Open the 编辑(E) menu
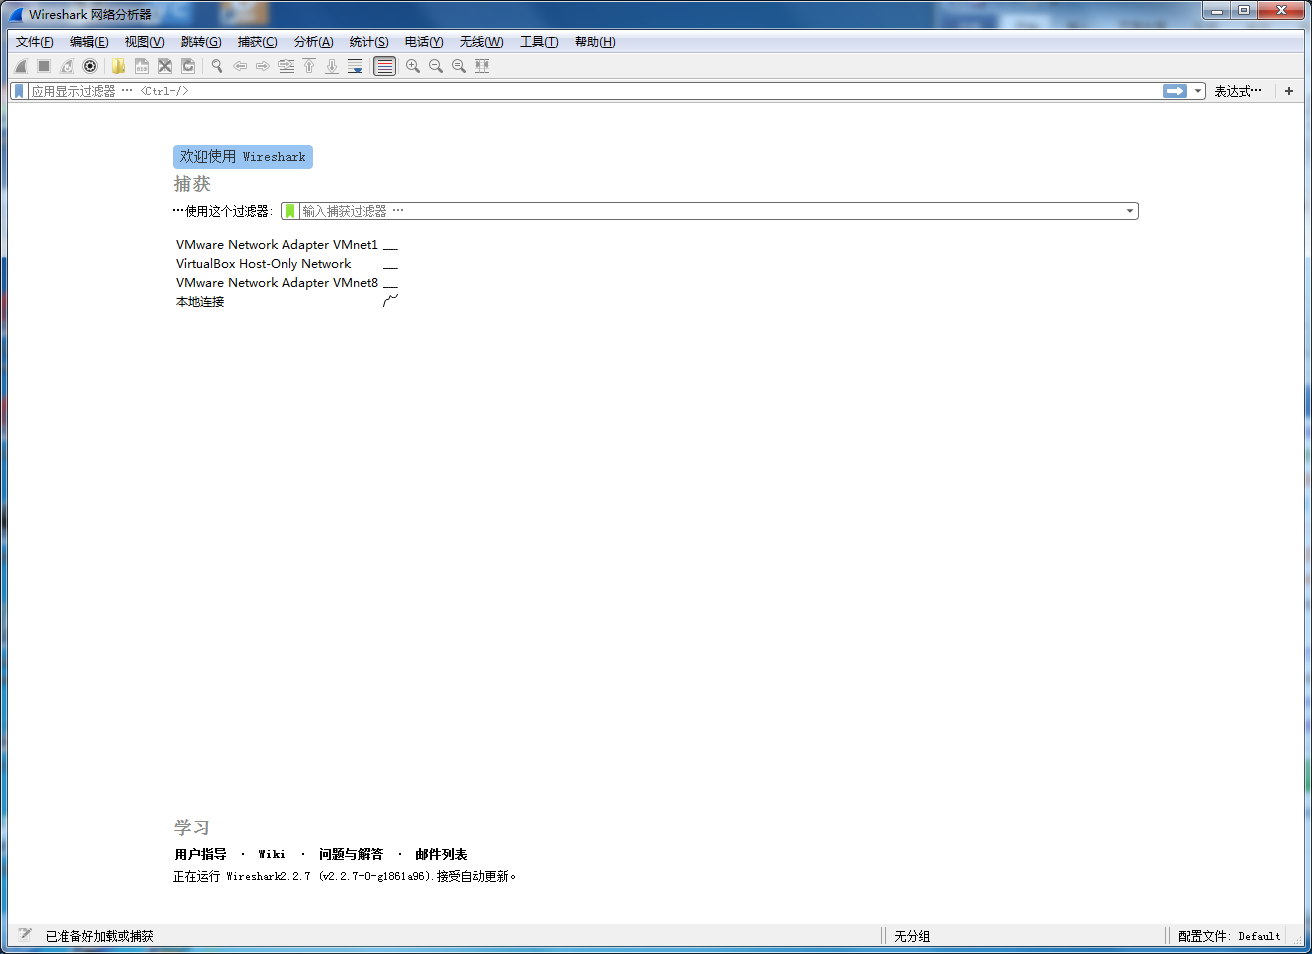The width and height of the screenshot is (1312, 954). coord(89,42)
